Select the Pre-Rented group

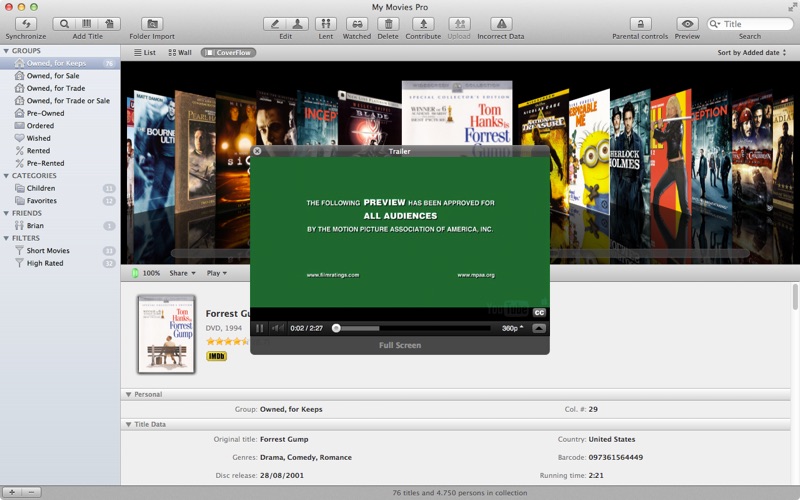point(60,163)
